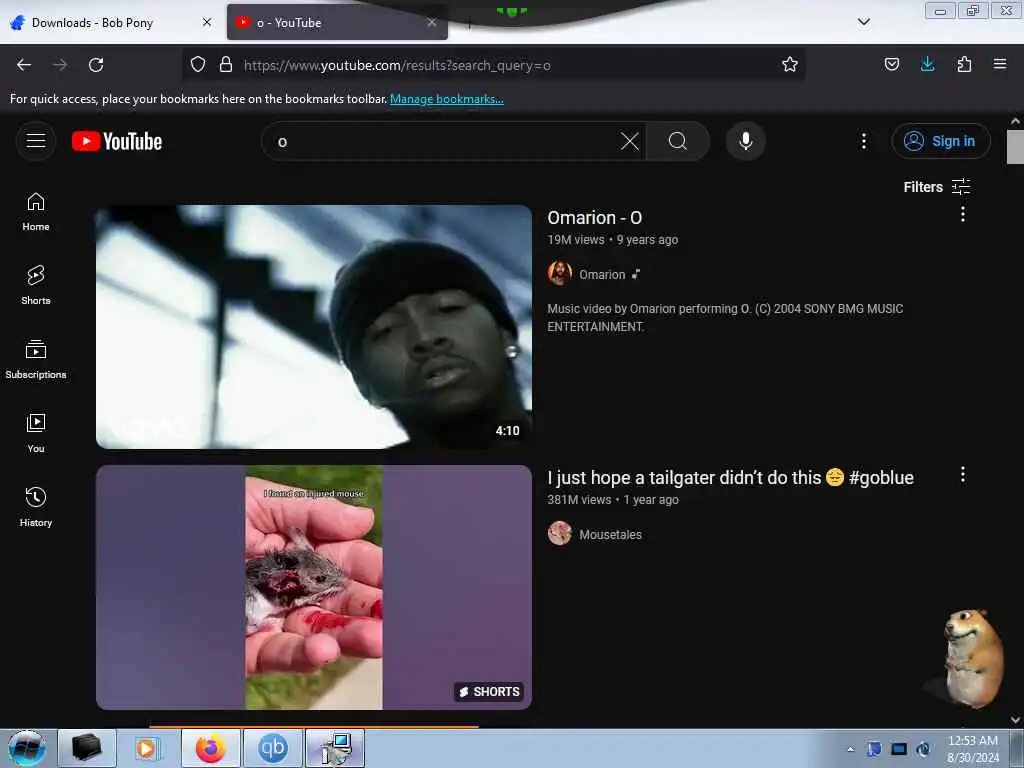Visit Omarion channel via avatar
This screenshot has height=768, width=1024.
click(560, 274)
